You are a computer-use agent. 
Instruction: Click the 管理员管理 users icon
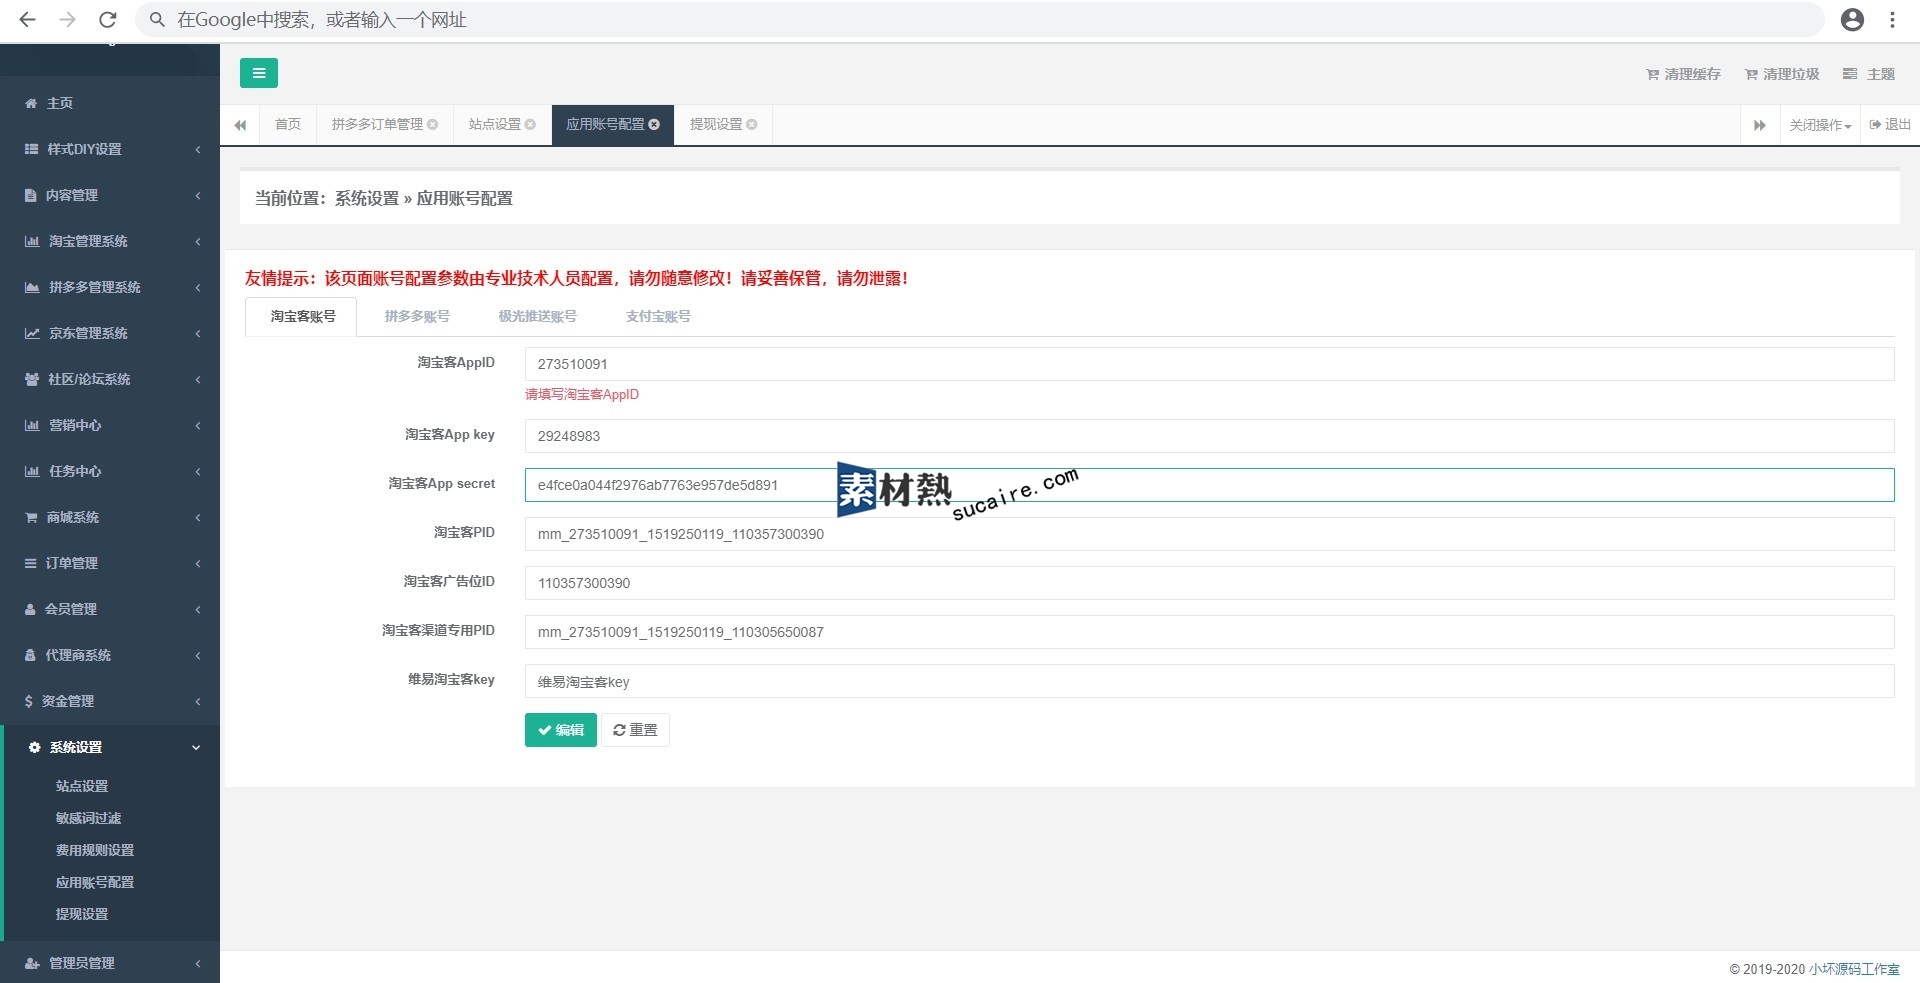pyautogui.click(x=32, y=963)
